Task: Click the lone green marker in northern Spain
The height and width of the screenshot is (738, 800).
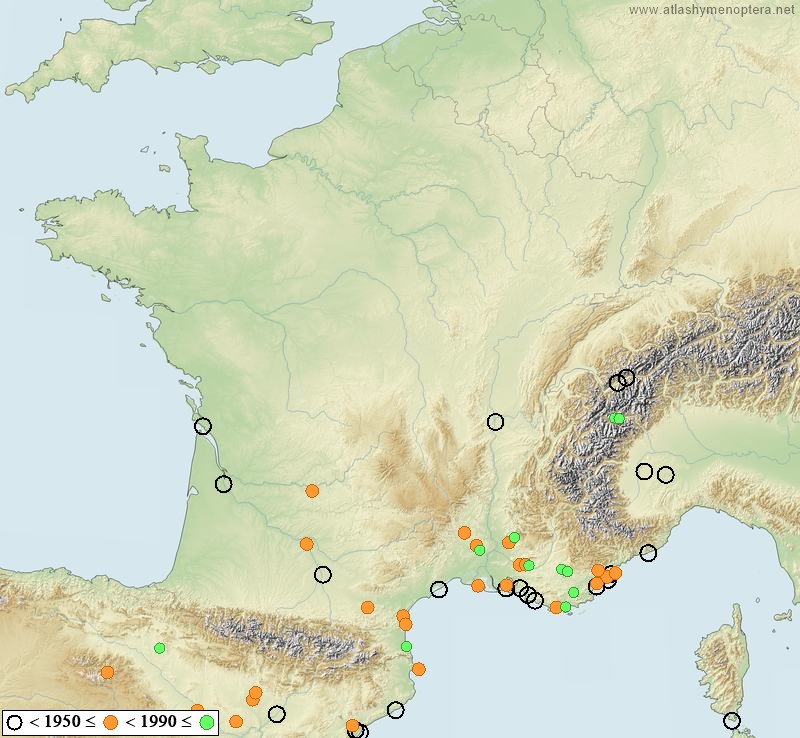Action: click(160, 648)
